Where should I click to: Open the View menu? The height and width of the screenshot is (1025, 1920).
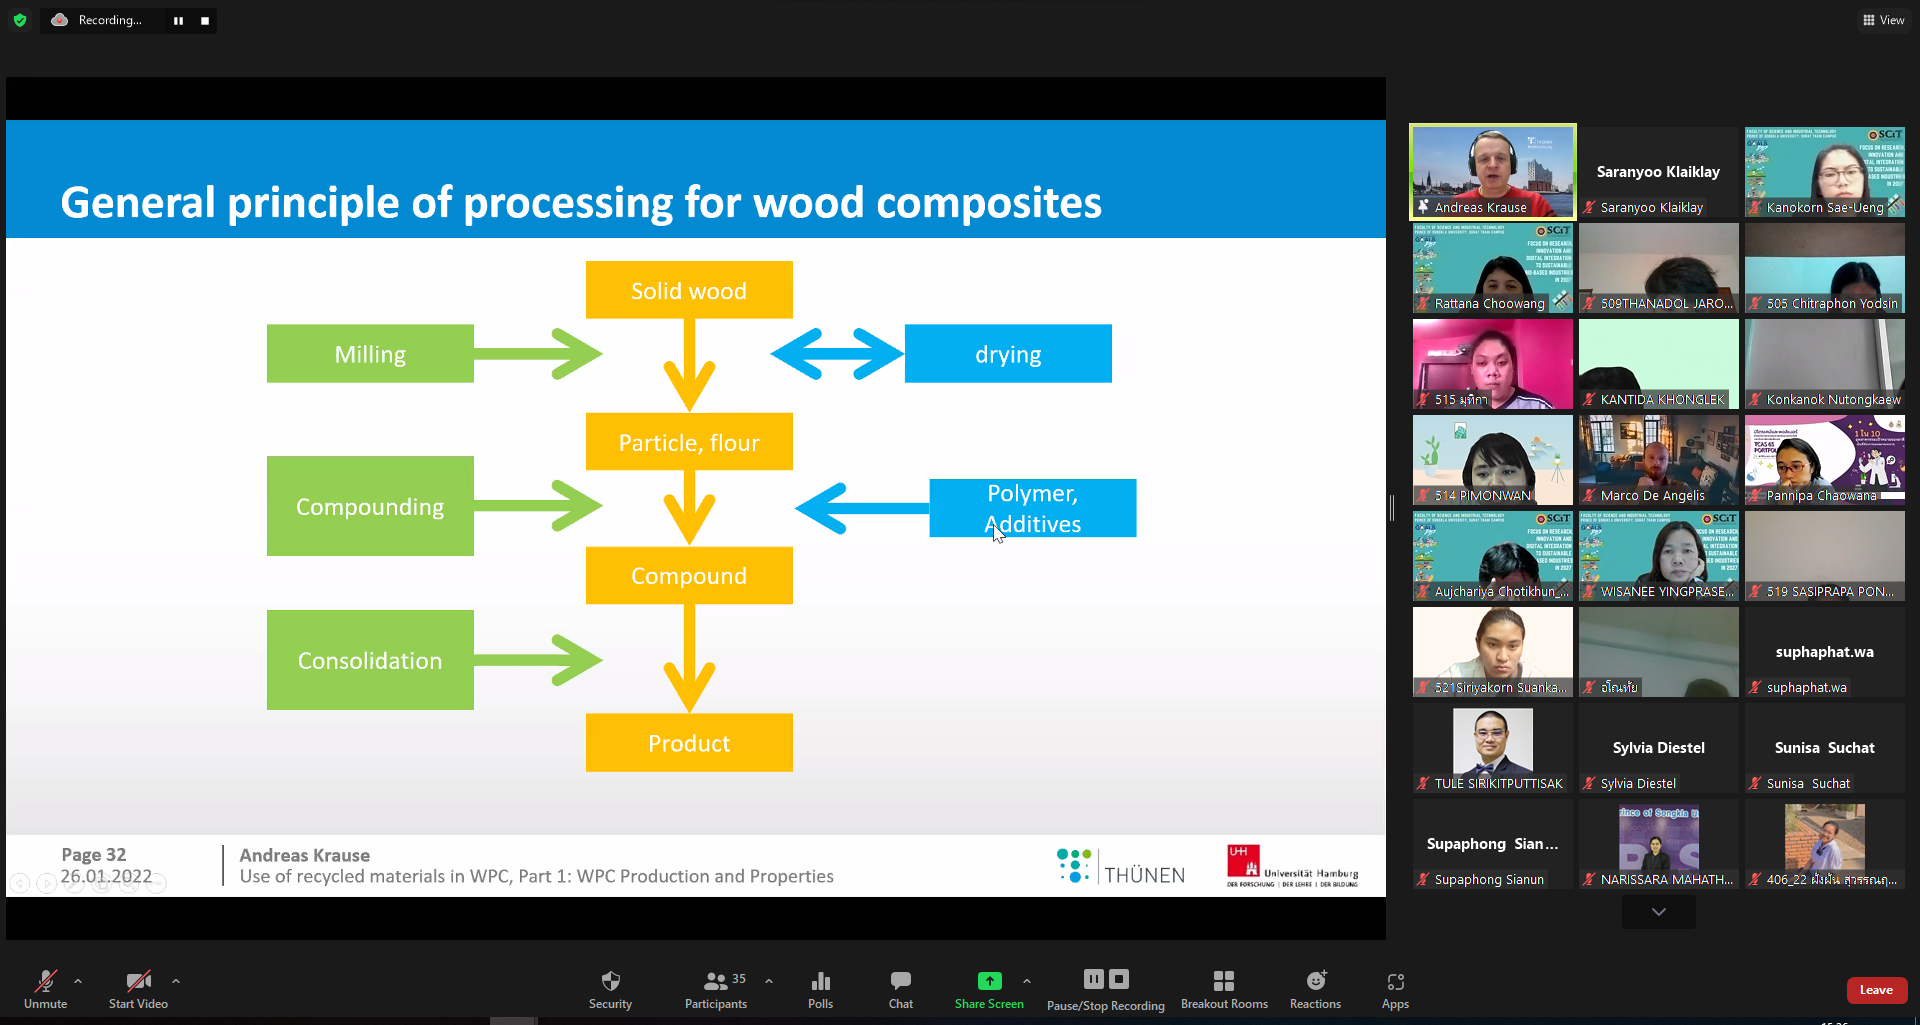pyautogui.click(x=1883, y=20)
